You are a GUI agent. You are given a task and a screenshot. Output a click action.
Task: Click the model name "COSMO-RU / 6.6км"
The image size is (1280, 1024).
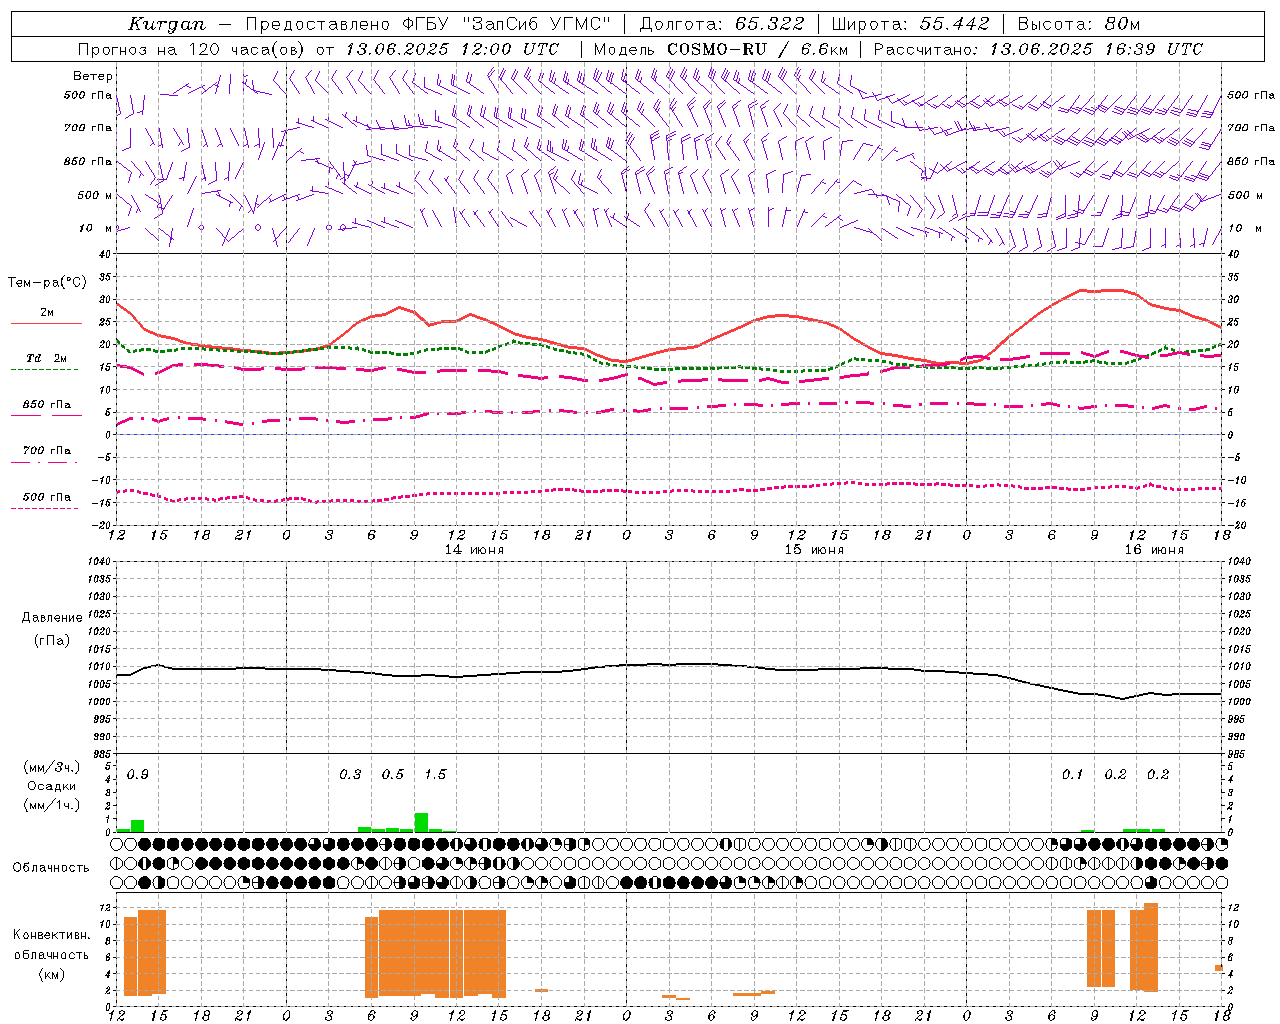click(x=758, y=49)
